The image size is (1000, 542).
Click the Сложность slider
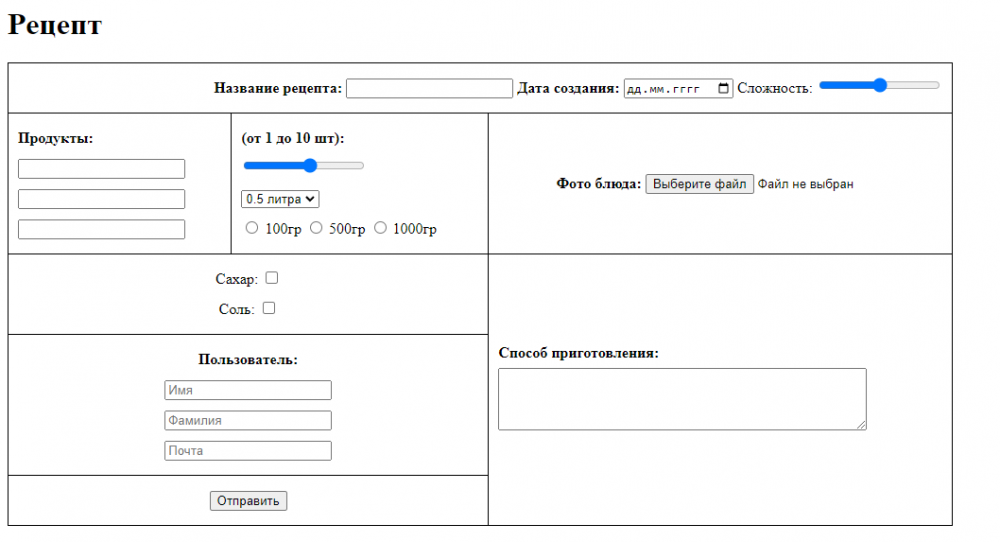coord(879,85)
